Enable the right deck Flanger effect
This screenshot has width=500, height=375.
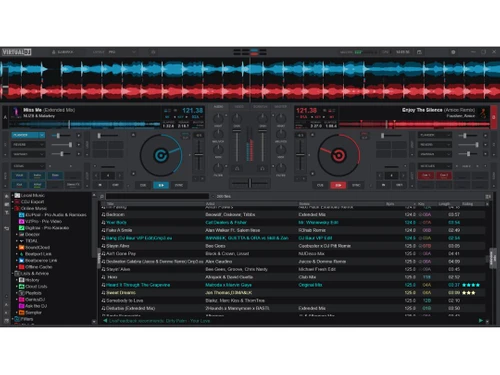431,135
